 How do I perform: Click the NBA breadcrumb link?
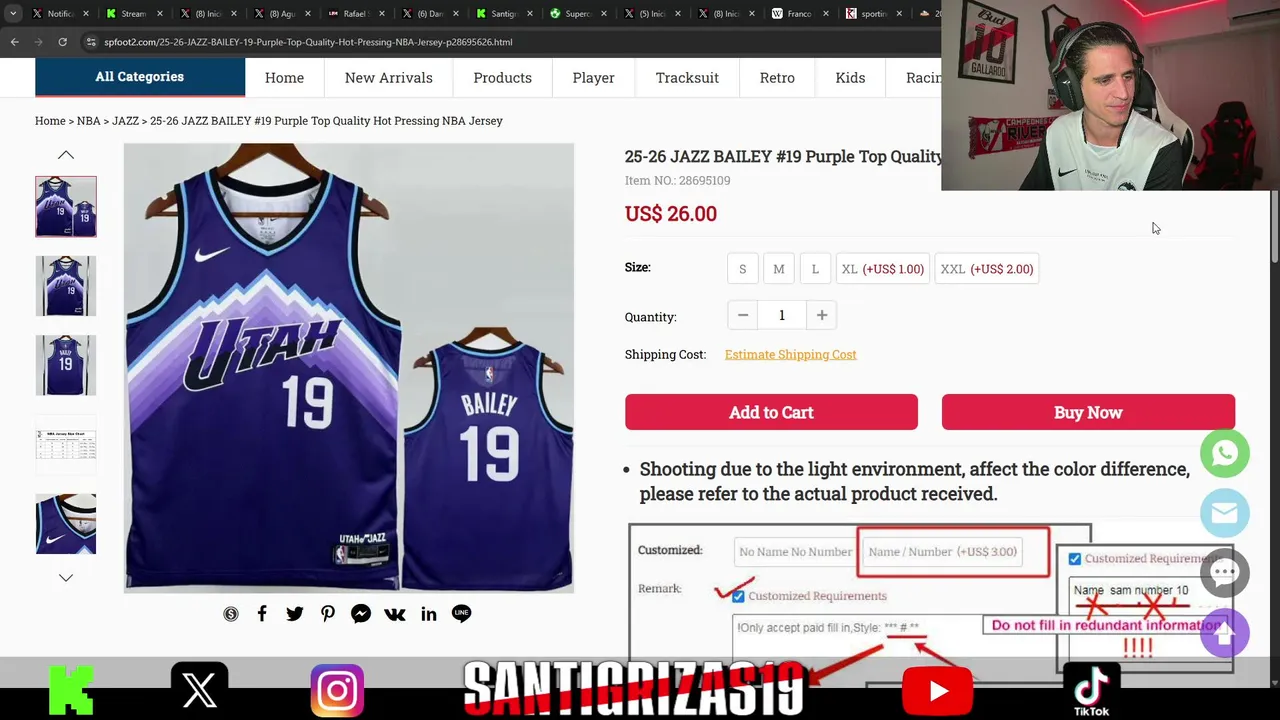89,121
